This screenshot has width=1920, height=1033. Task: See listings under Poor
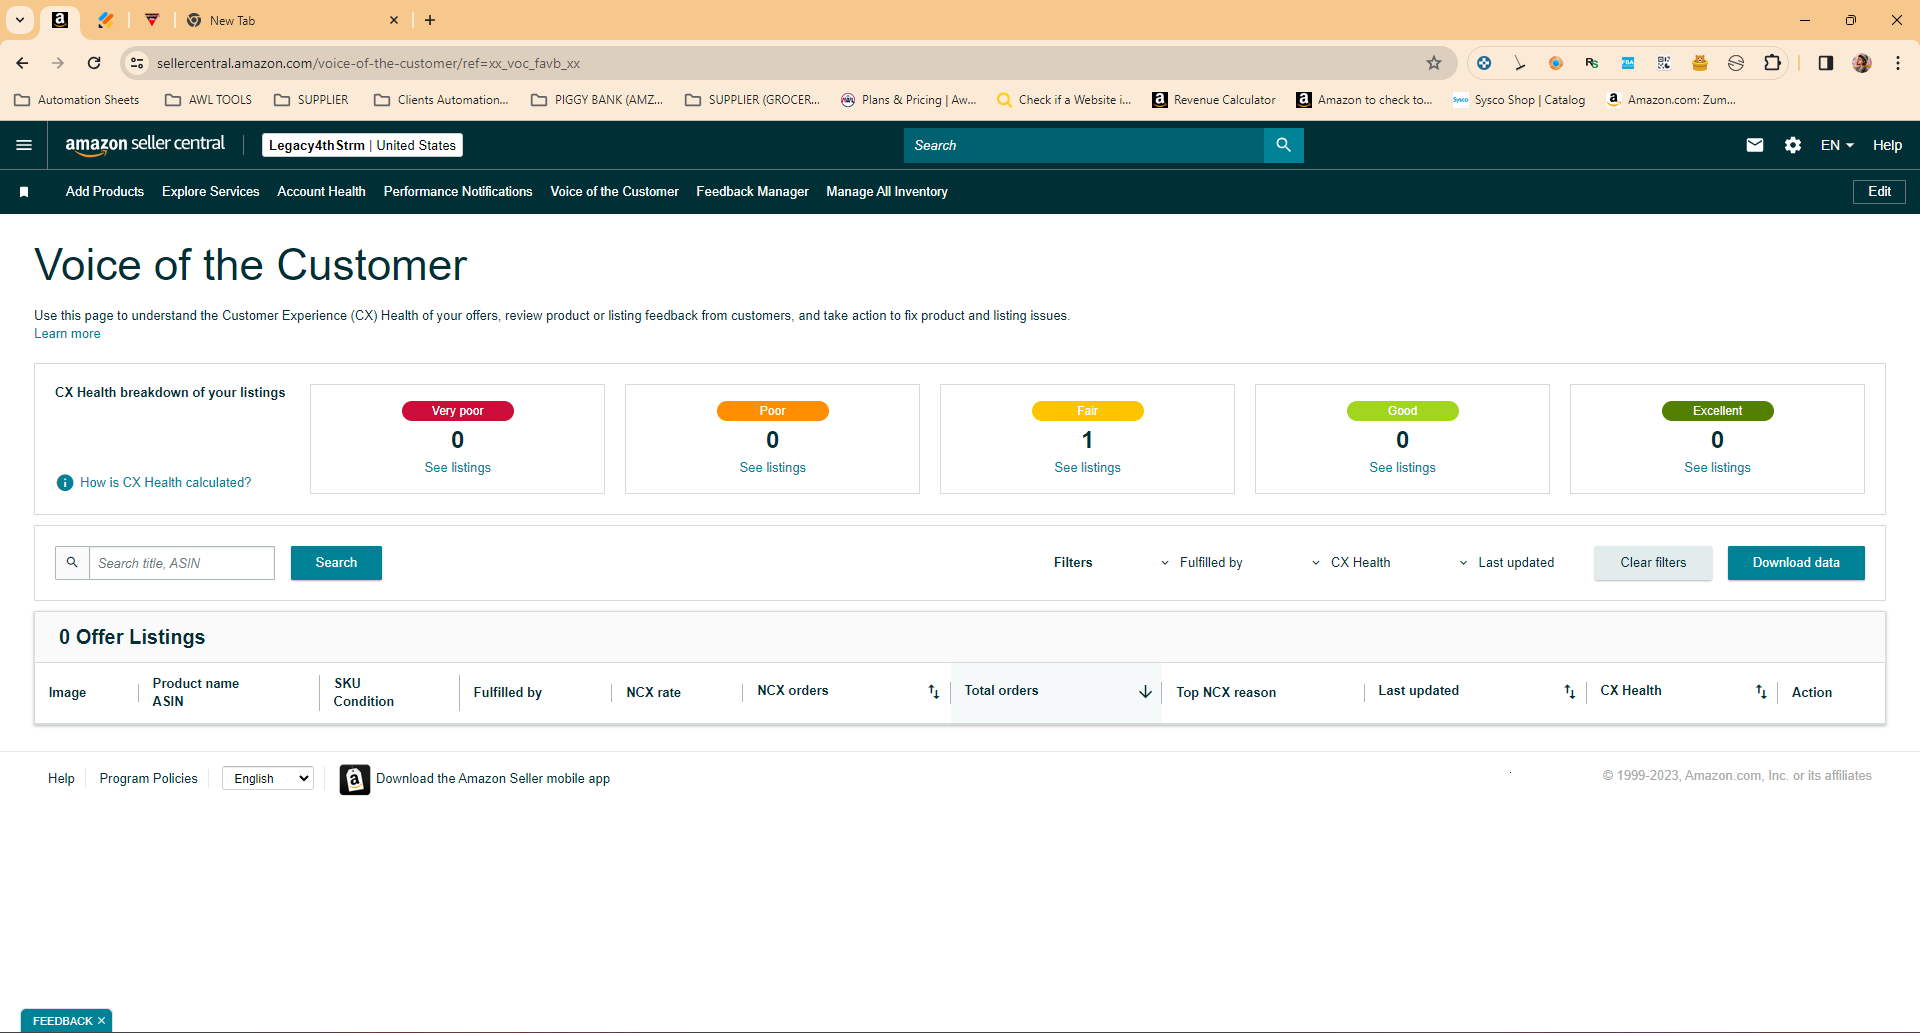pos(773,468)
